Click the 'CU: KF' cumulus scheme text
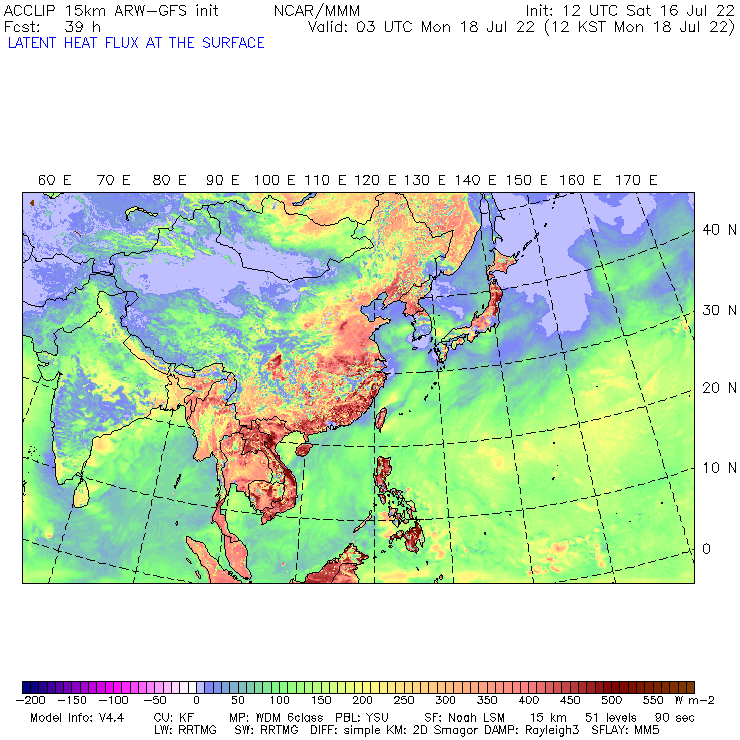 tap(173, 718)
